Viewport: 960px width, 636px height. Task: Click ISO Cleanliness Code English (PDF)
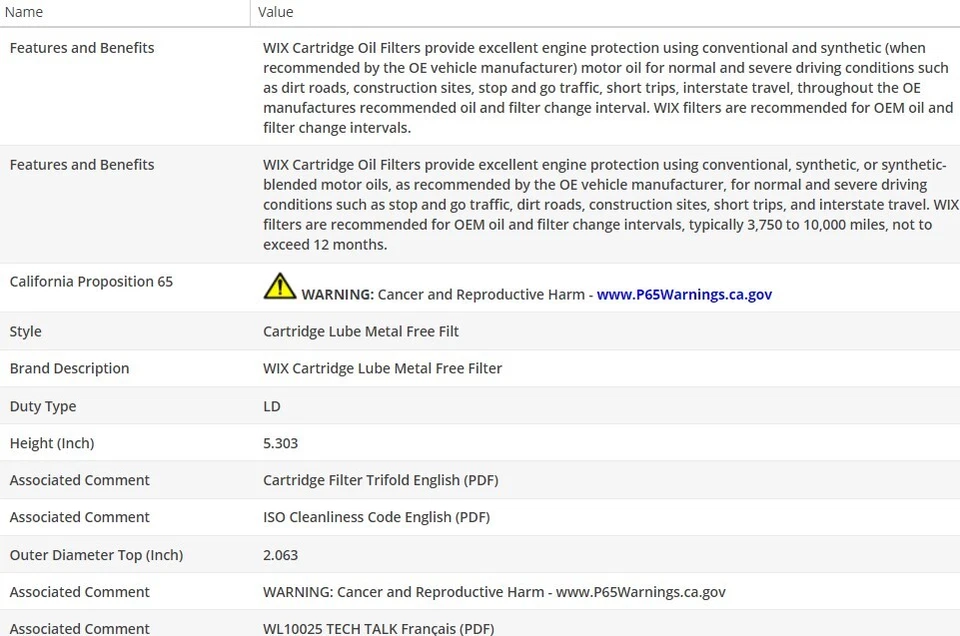377,517
